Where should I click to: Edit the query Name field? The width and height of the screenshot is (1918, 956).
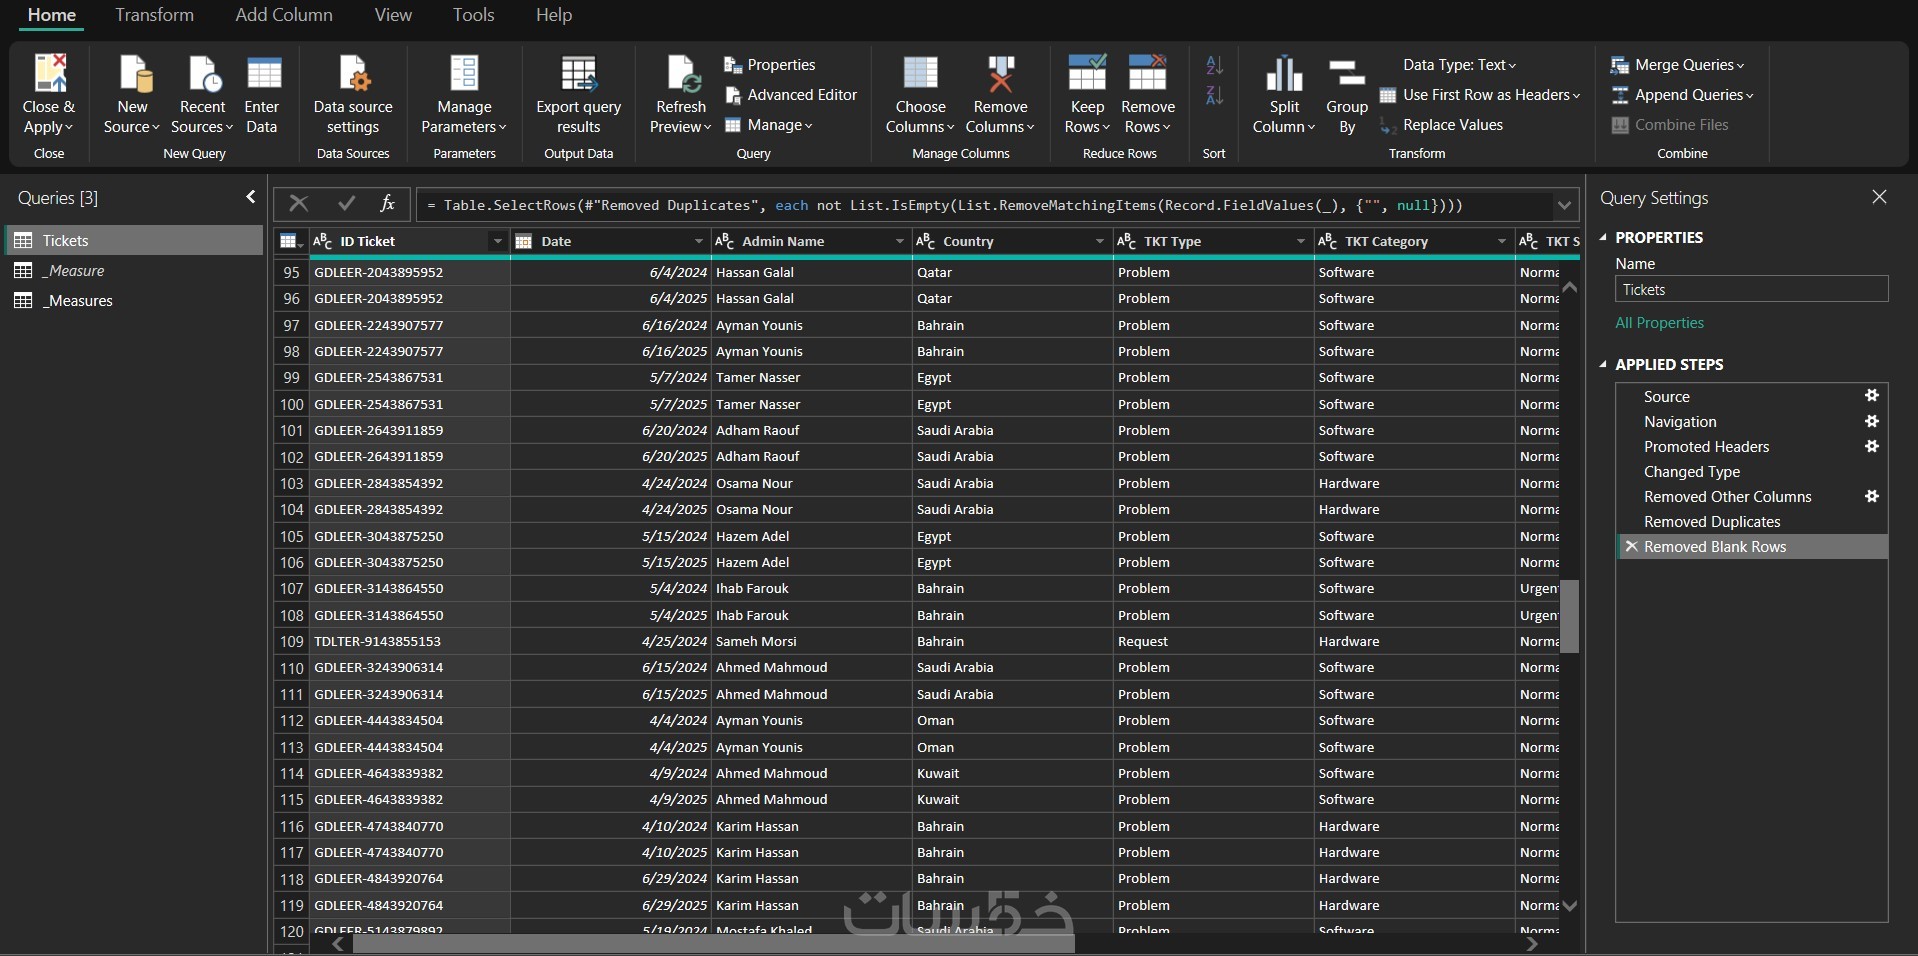click(1752, 289)
